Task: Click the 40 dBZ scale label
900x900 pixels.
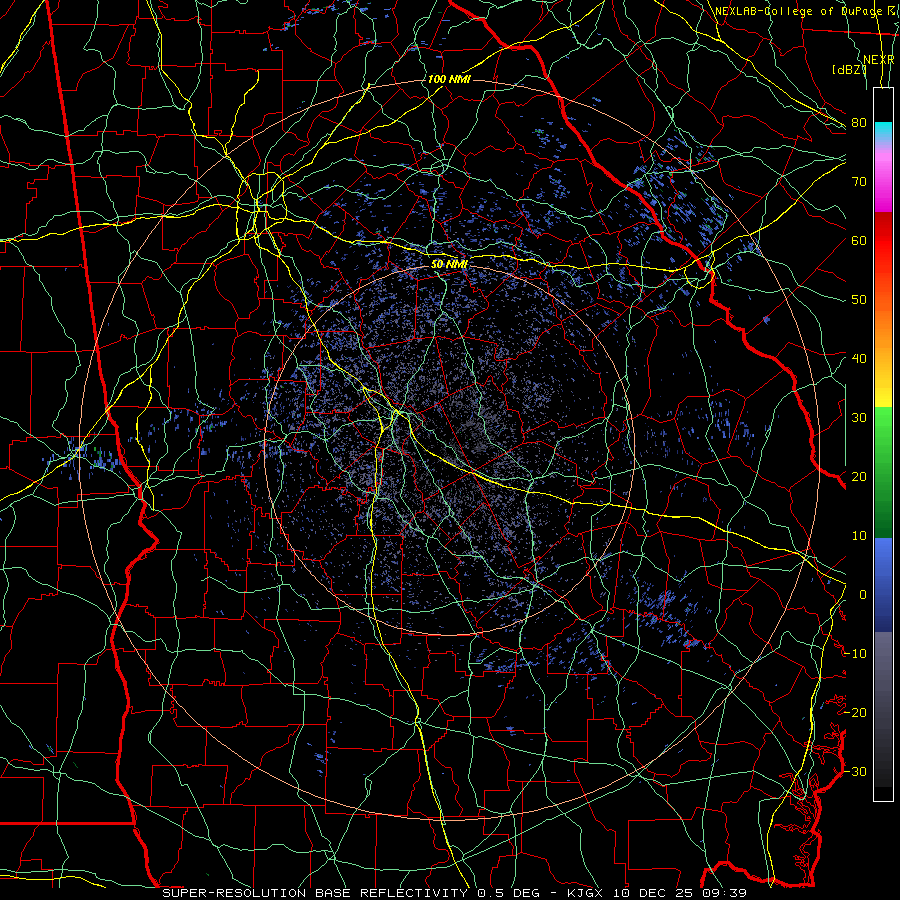Action: click(x=859, y=359)
